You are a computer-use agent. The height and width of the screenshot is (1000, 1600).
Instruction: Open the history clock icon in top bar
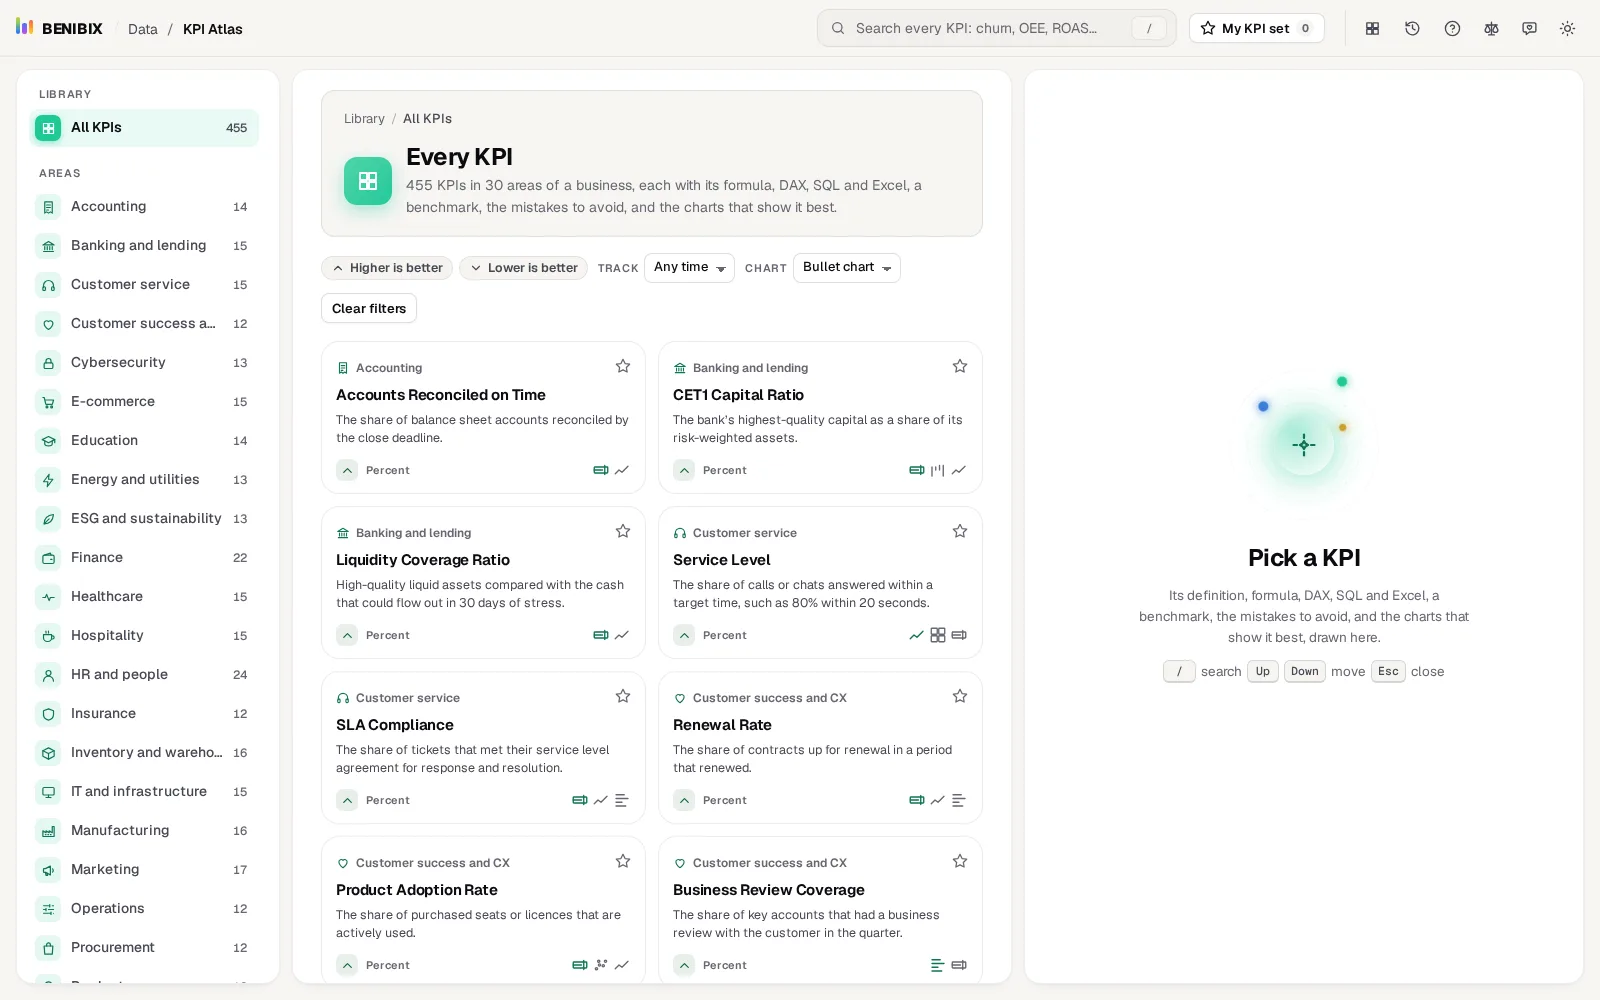point(1412,29)
